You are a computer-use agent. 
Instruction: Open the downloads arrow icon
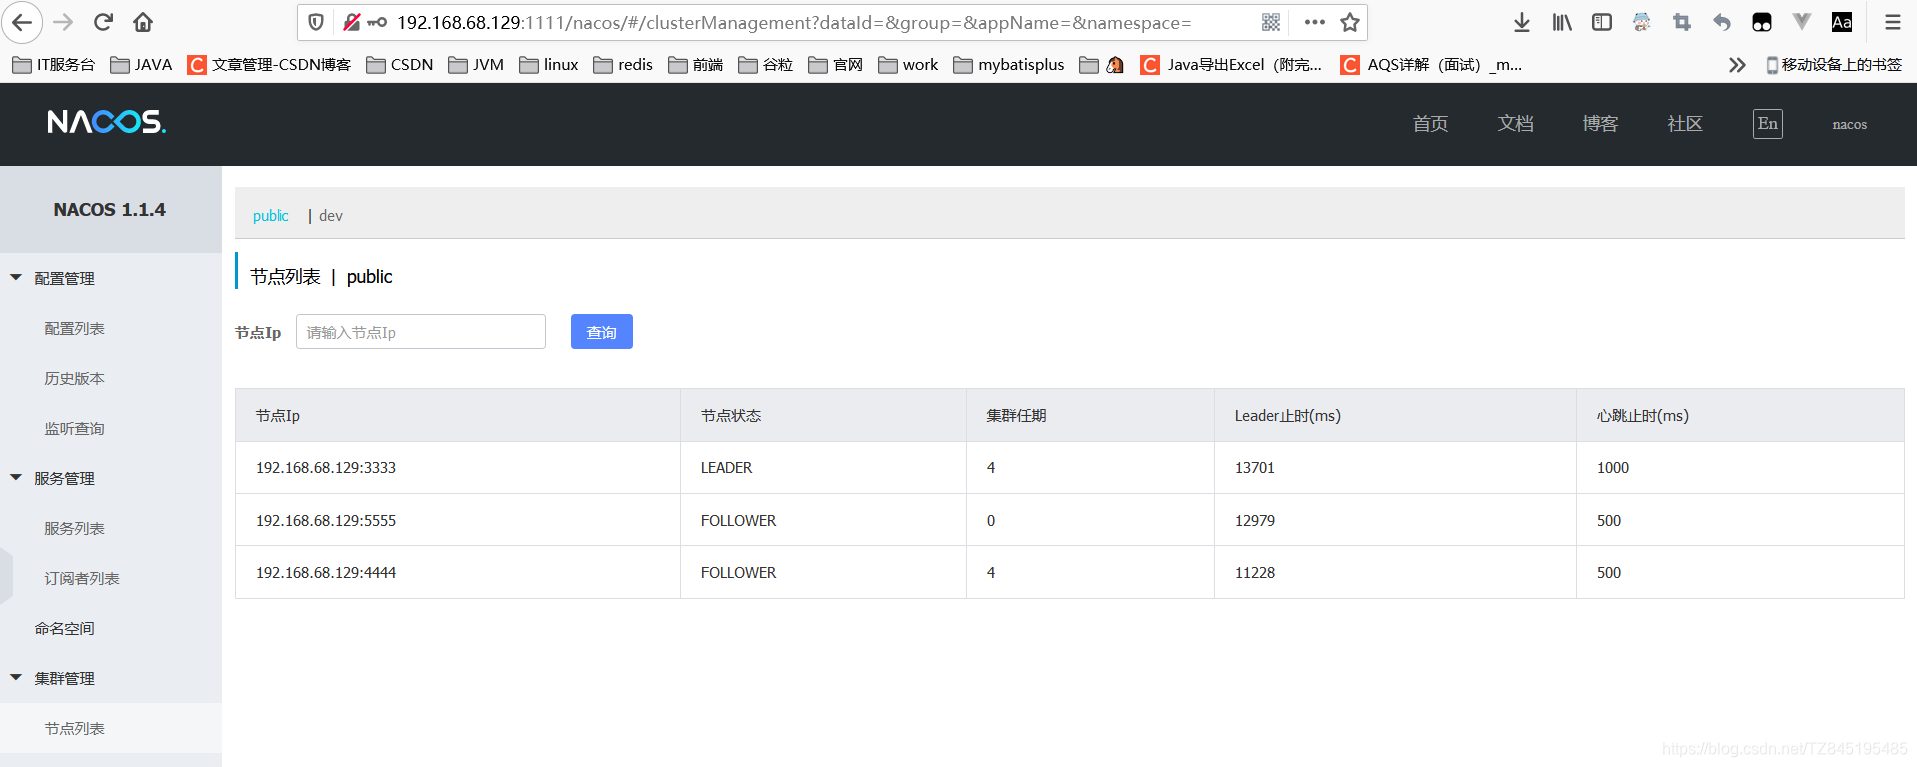point(1522,22)
